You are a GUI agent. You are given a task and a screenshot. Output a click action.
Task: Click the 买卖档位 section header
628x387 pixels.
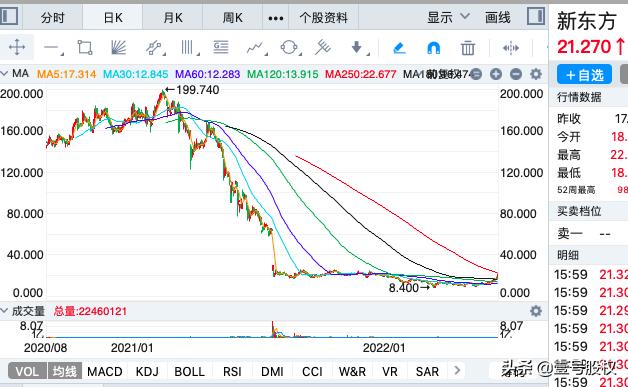(579, 211)
